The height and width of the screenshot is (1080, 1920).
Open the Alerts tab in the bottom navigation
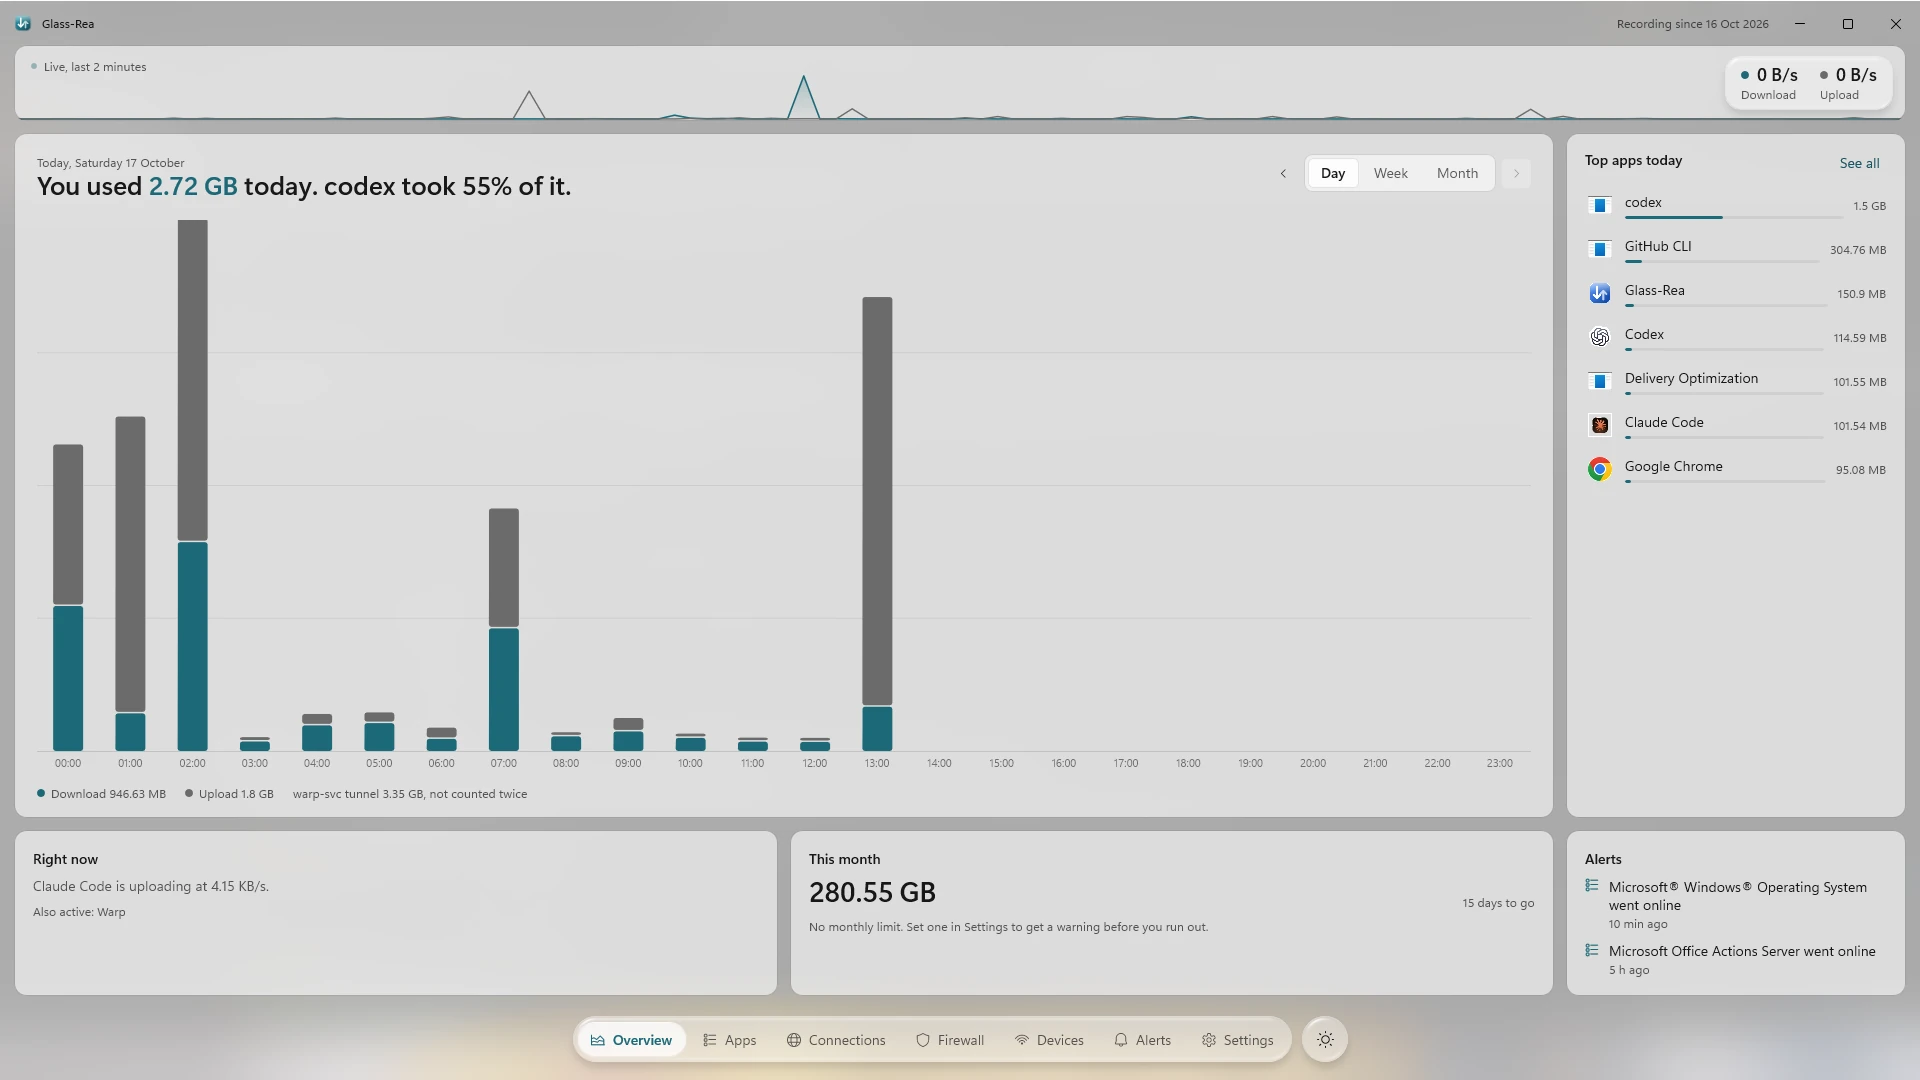point(1142,1040)
